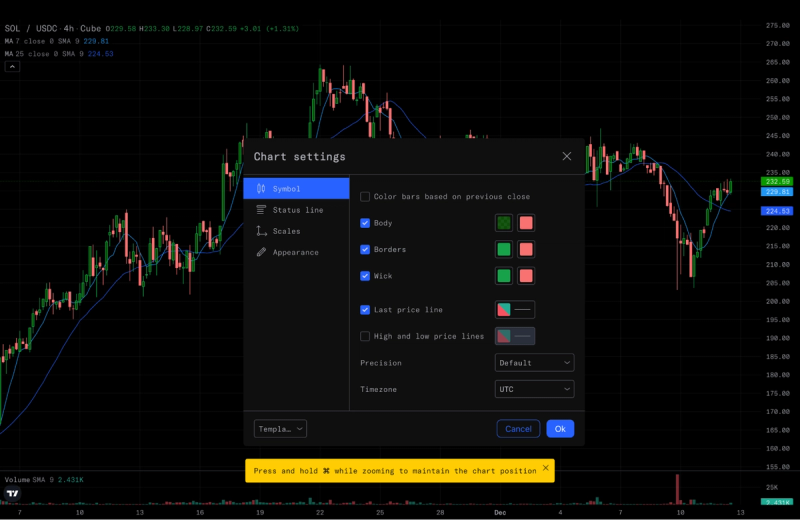The width and height of the screenshot is (800, 520).
Task: Click the Dec label on time axis
Action: (500, 512)
